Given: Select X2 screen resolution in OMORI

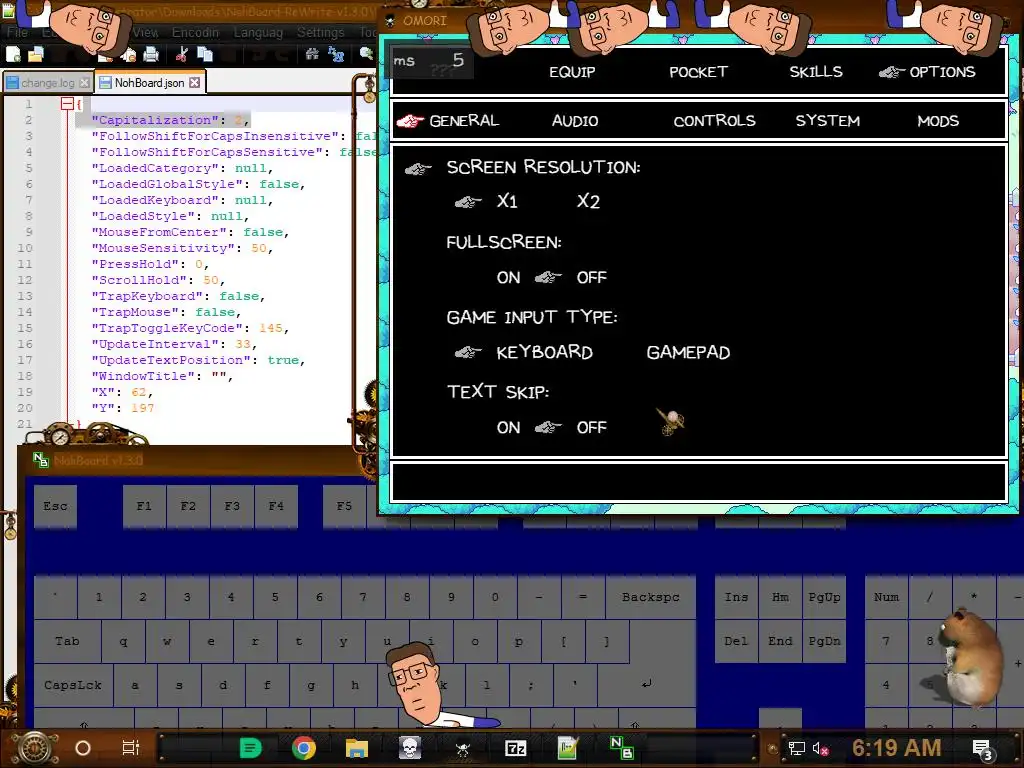Looking at the screenshot, I should pos(588,201).
